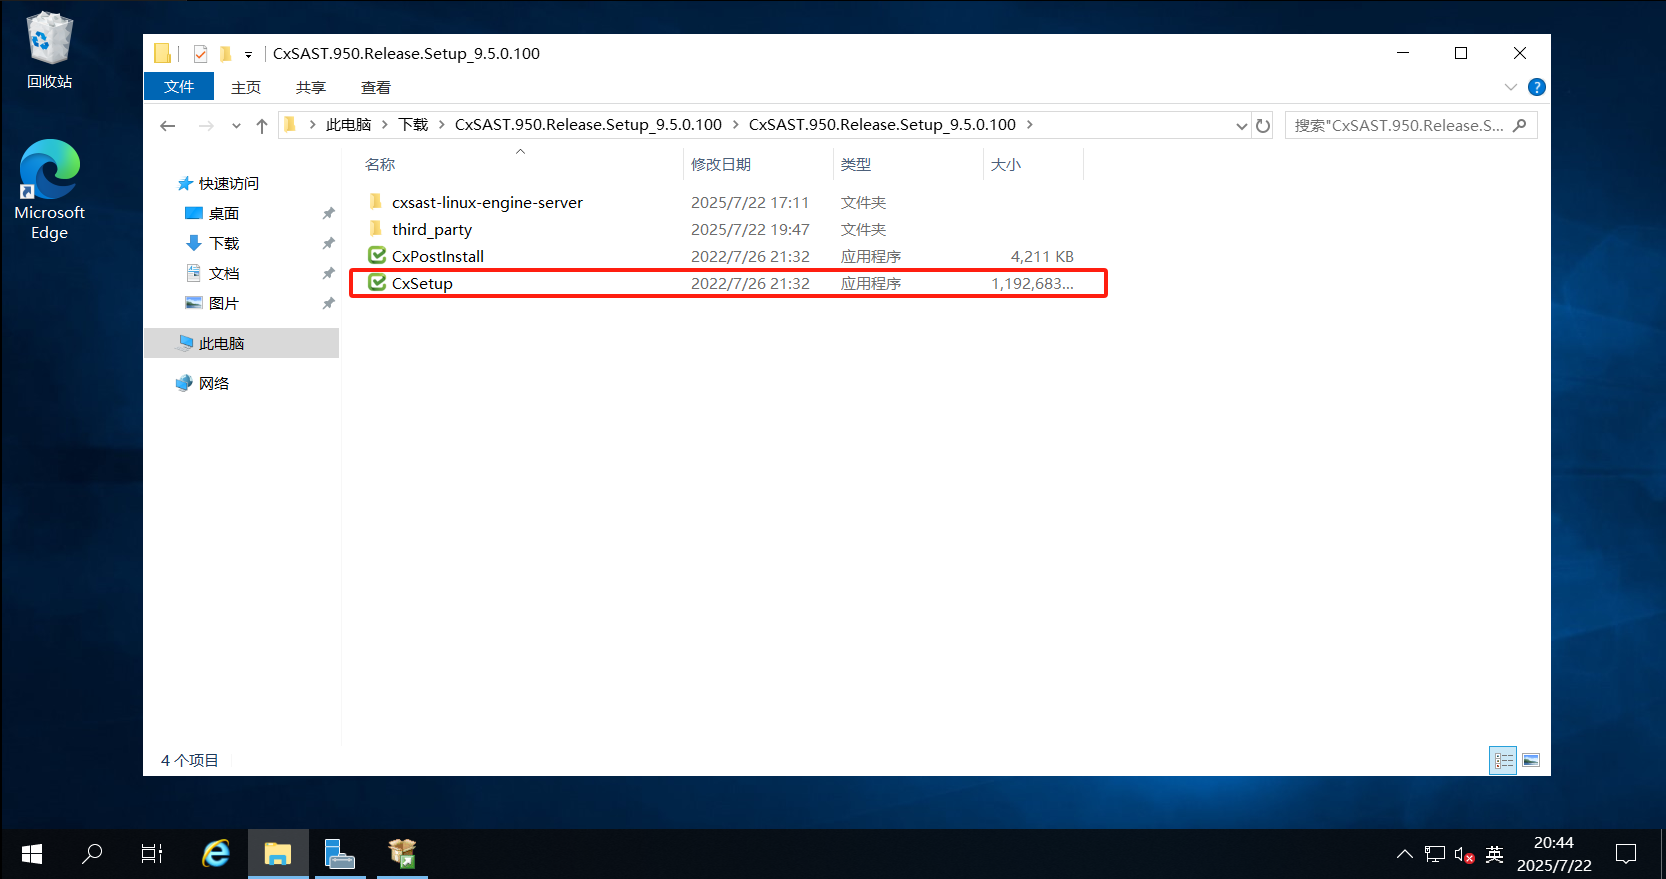Open the 共享 ribbon tab

tap(311, 87)
